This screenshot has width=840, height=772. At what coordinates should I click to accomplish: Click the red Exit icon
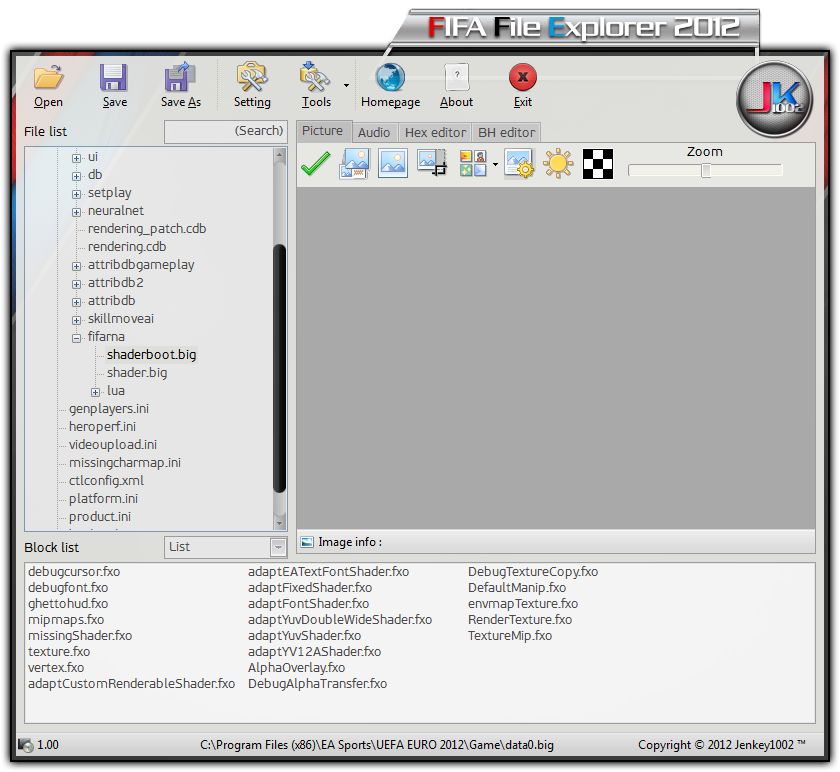click(x=522, y=79)
